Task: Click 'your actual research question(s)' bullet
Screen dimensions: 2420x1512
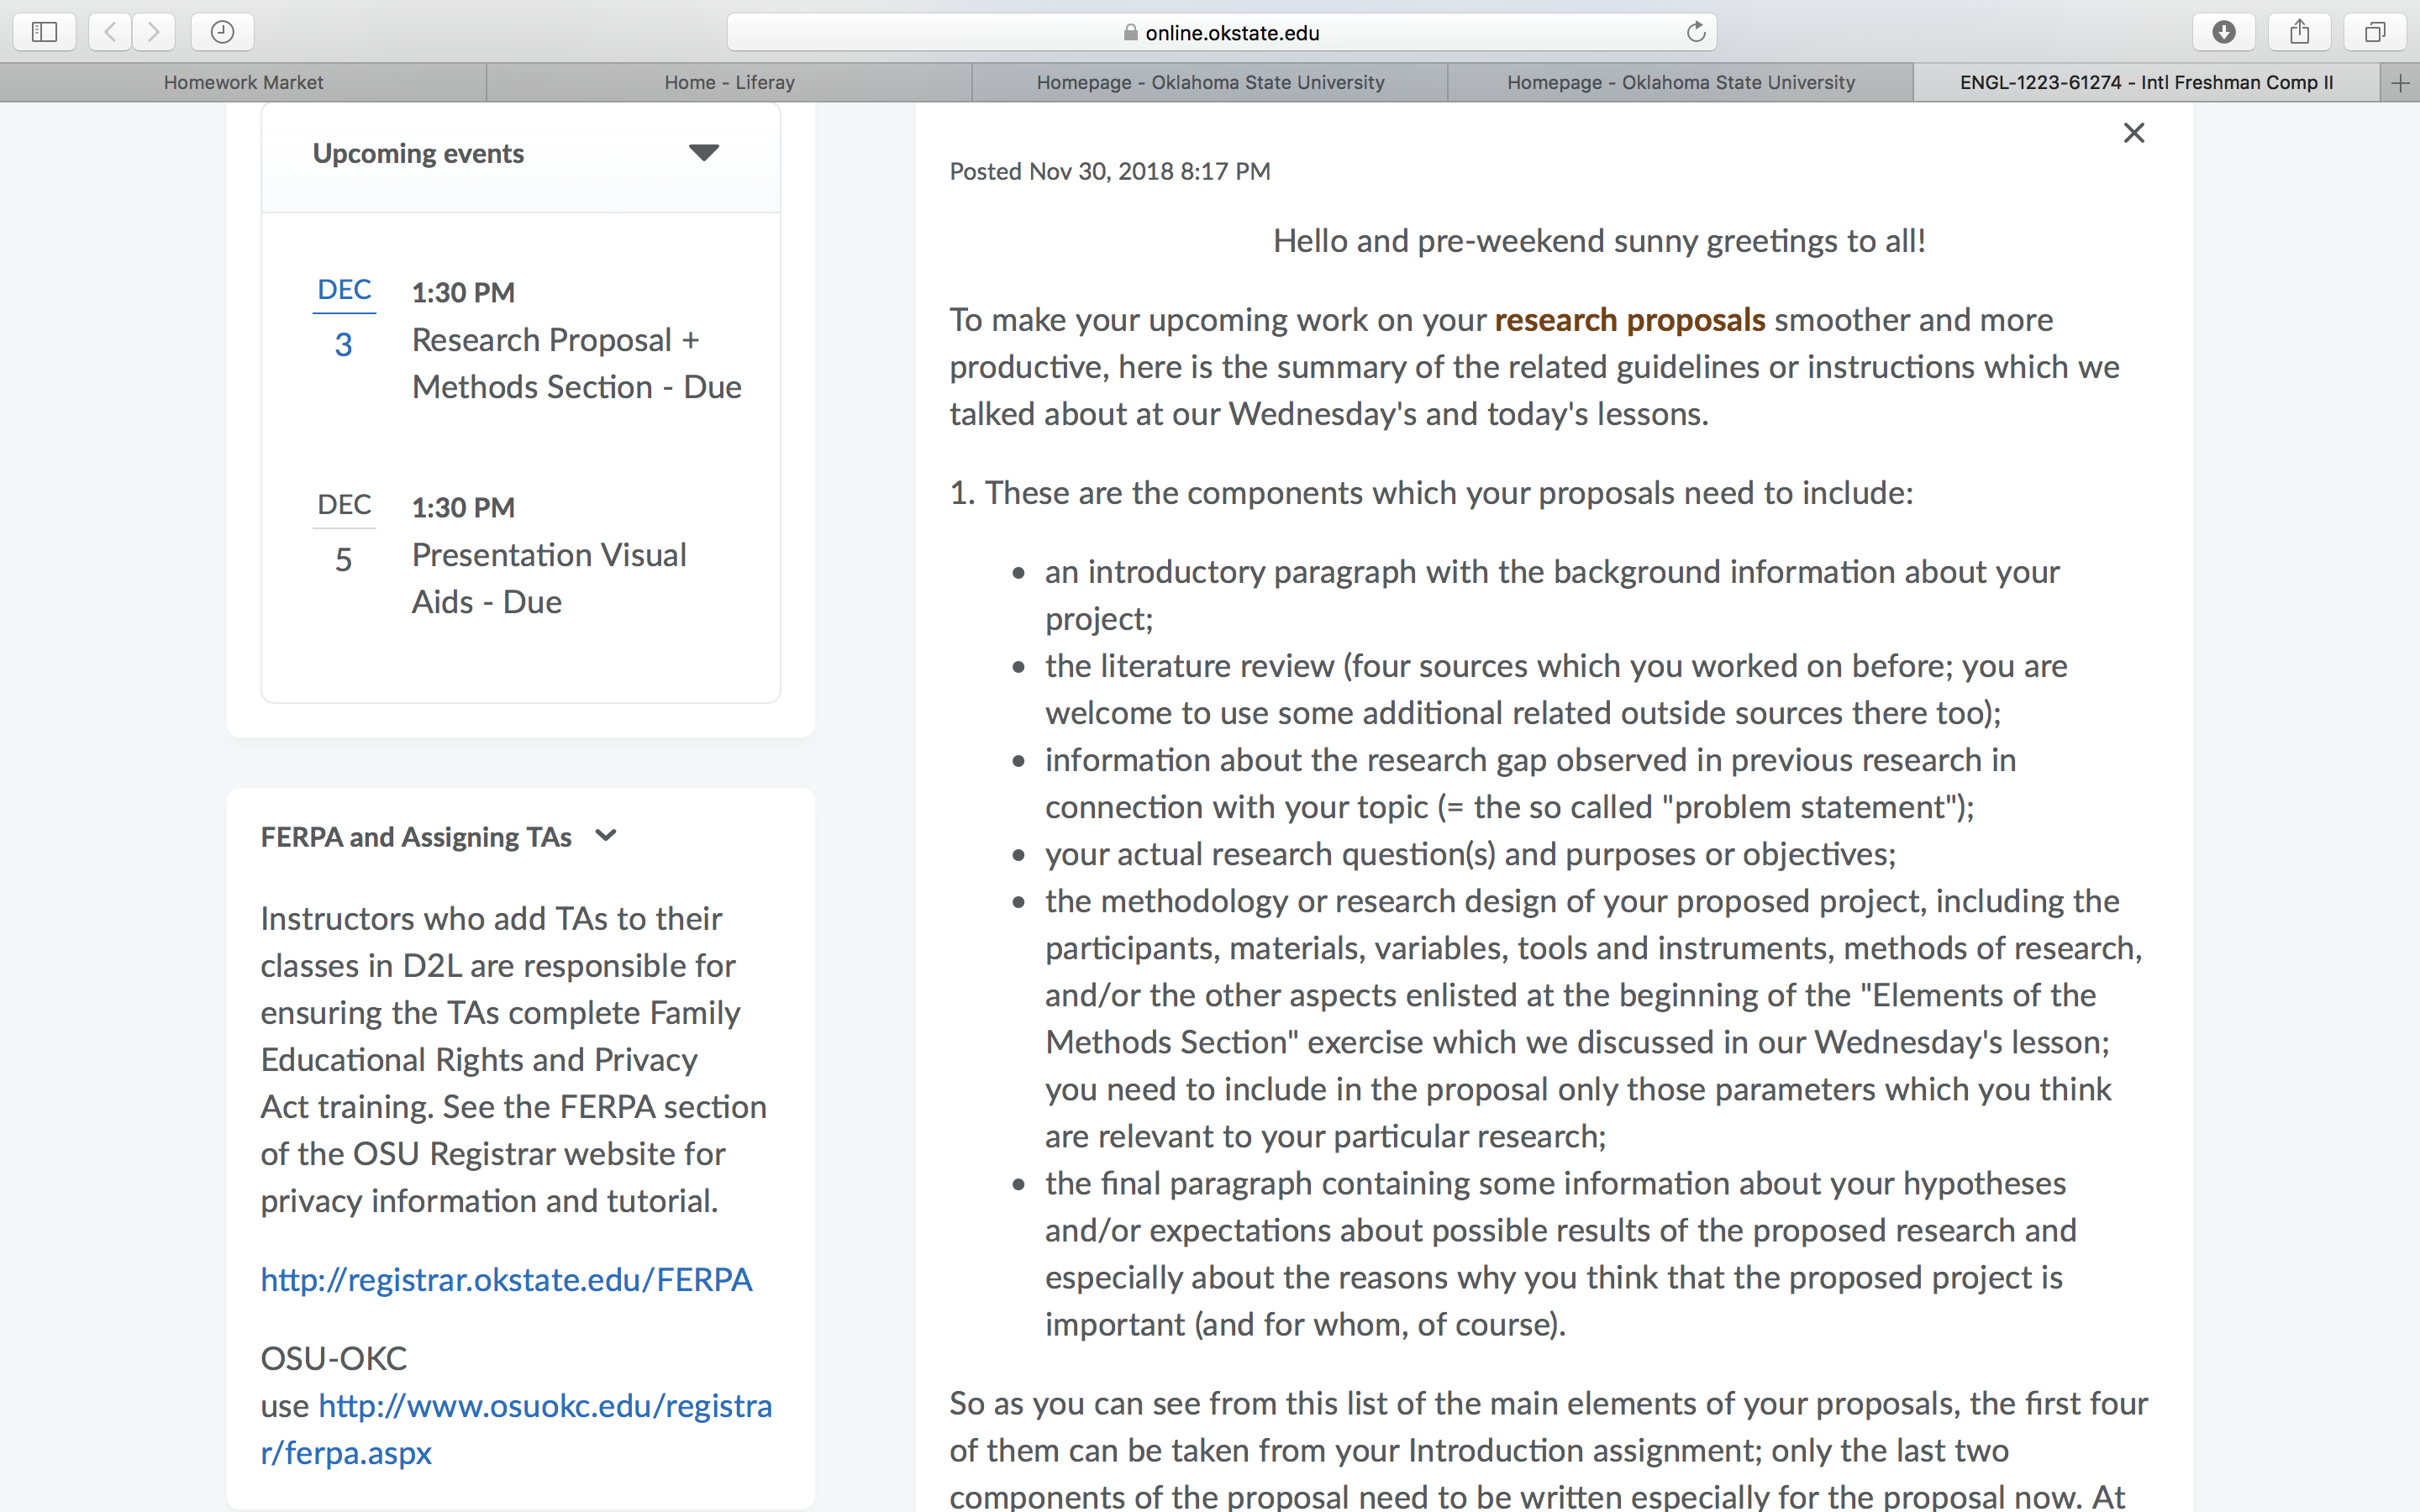Action: [x=1470, y=854]
